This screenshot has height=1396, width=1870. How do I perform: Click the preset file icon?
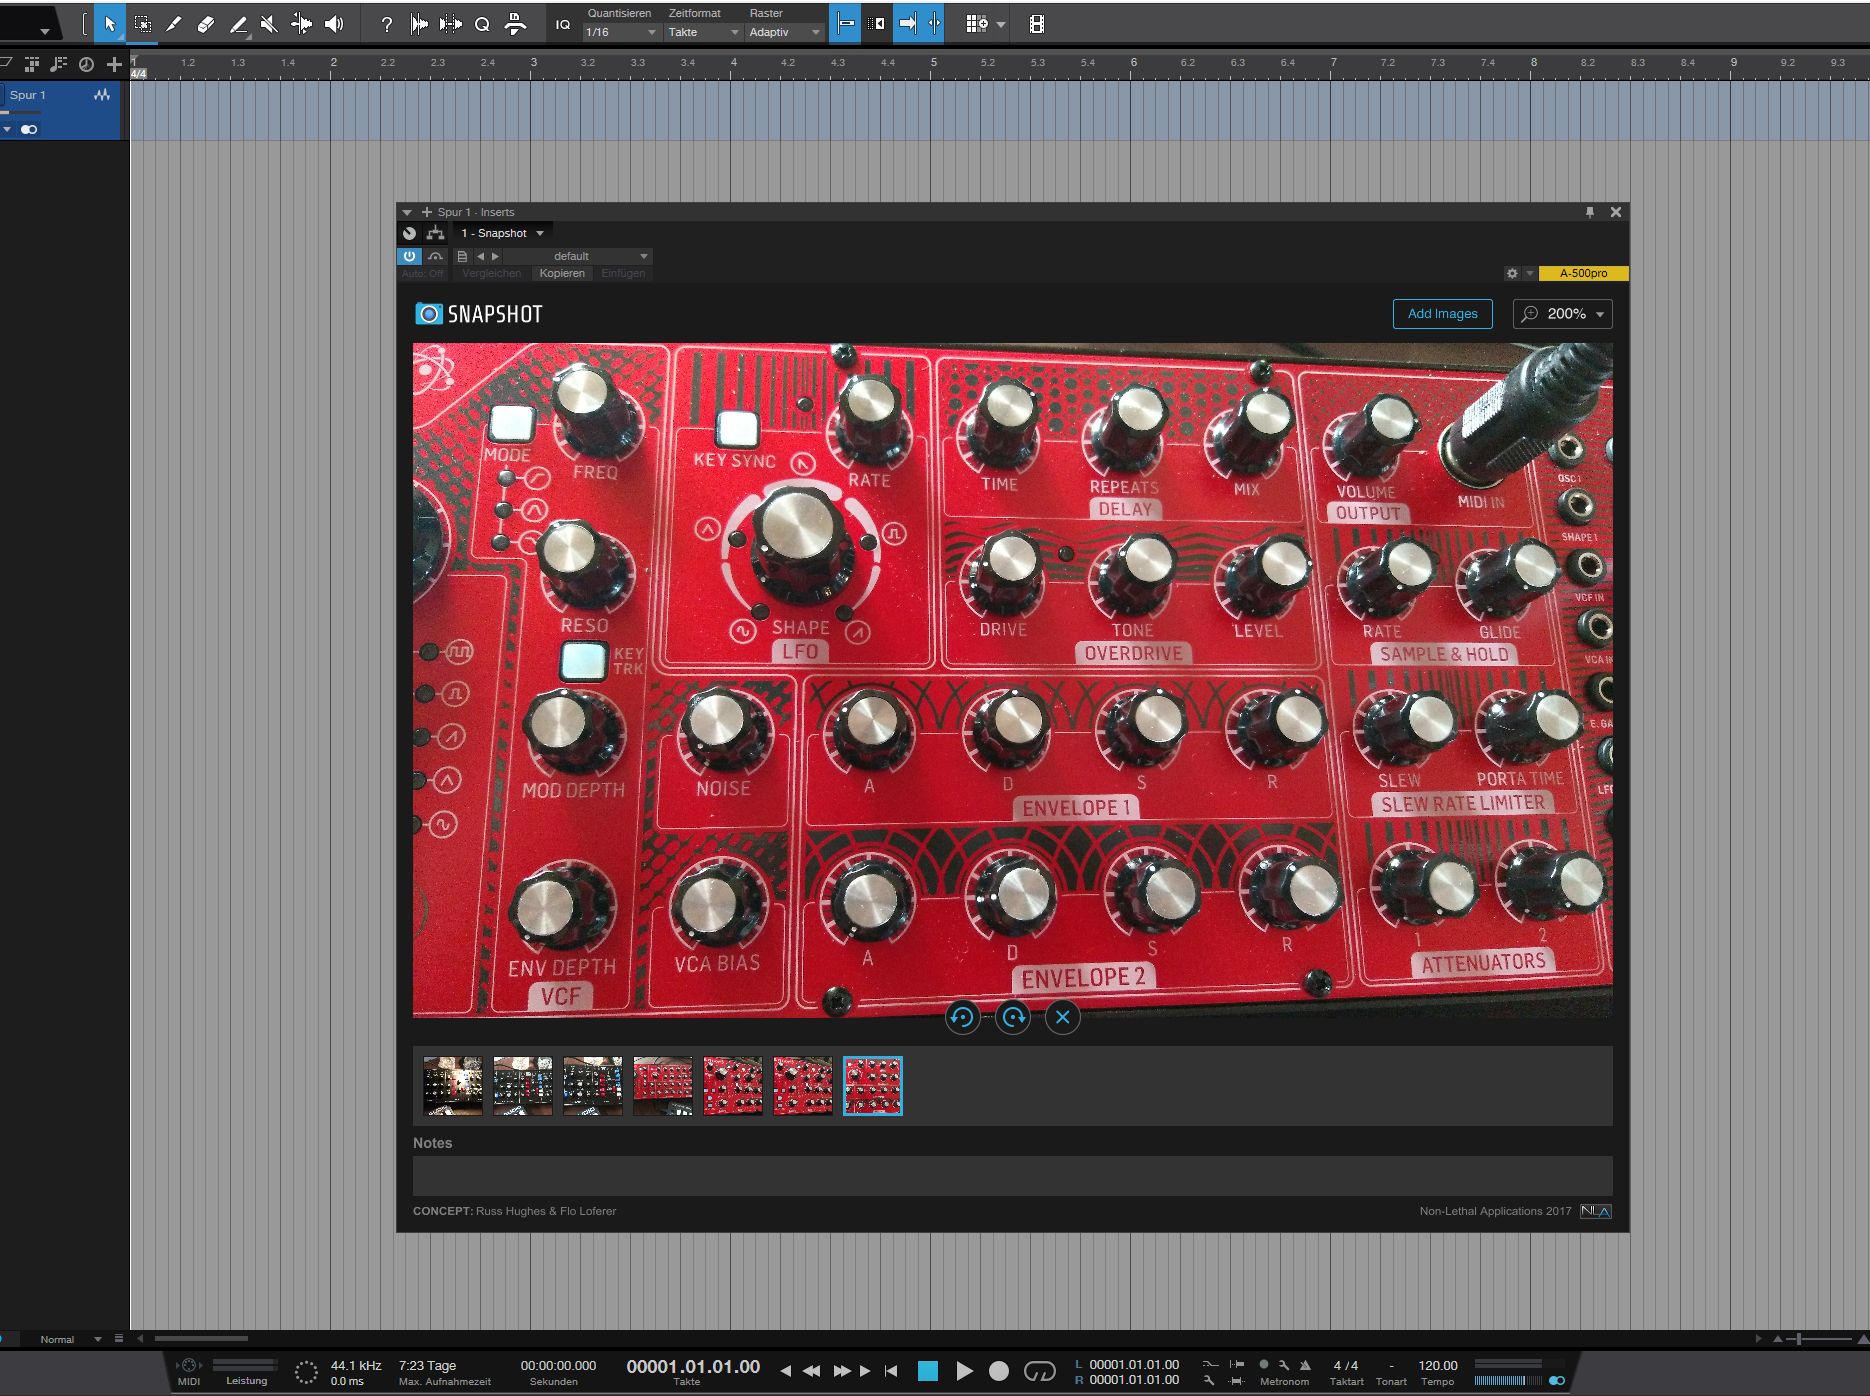coord(462,256)
